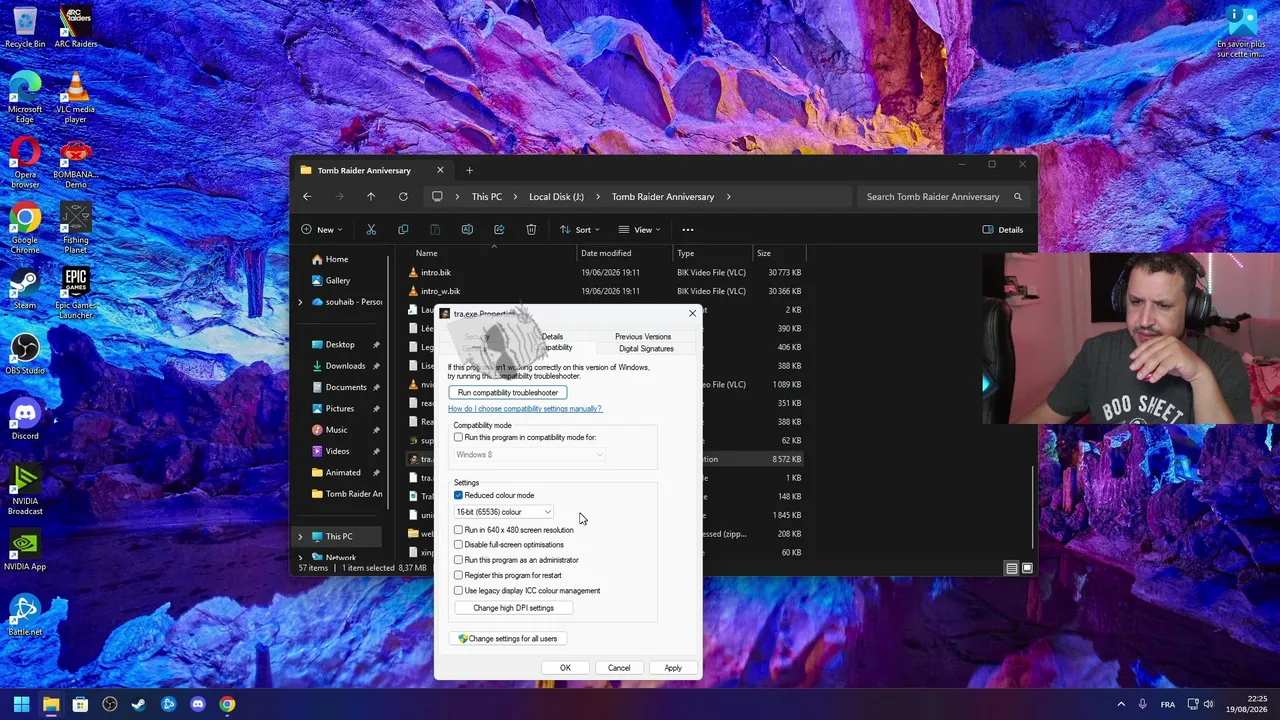
Task: Open the 16-bit (65536) colour dropdown
Action: click(x=504, y=512)
